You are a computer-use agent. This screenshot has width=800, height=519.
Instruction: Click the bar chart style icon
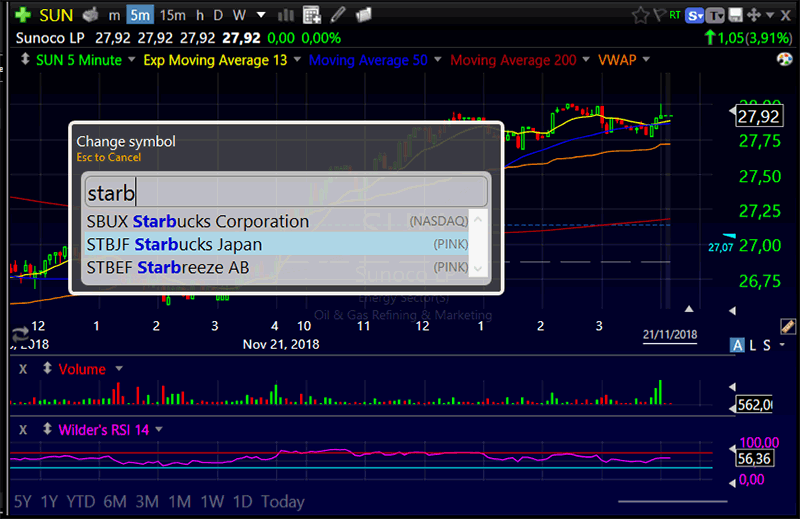click(286, 15)
